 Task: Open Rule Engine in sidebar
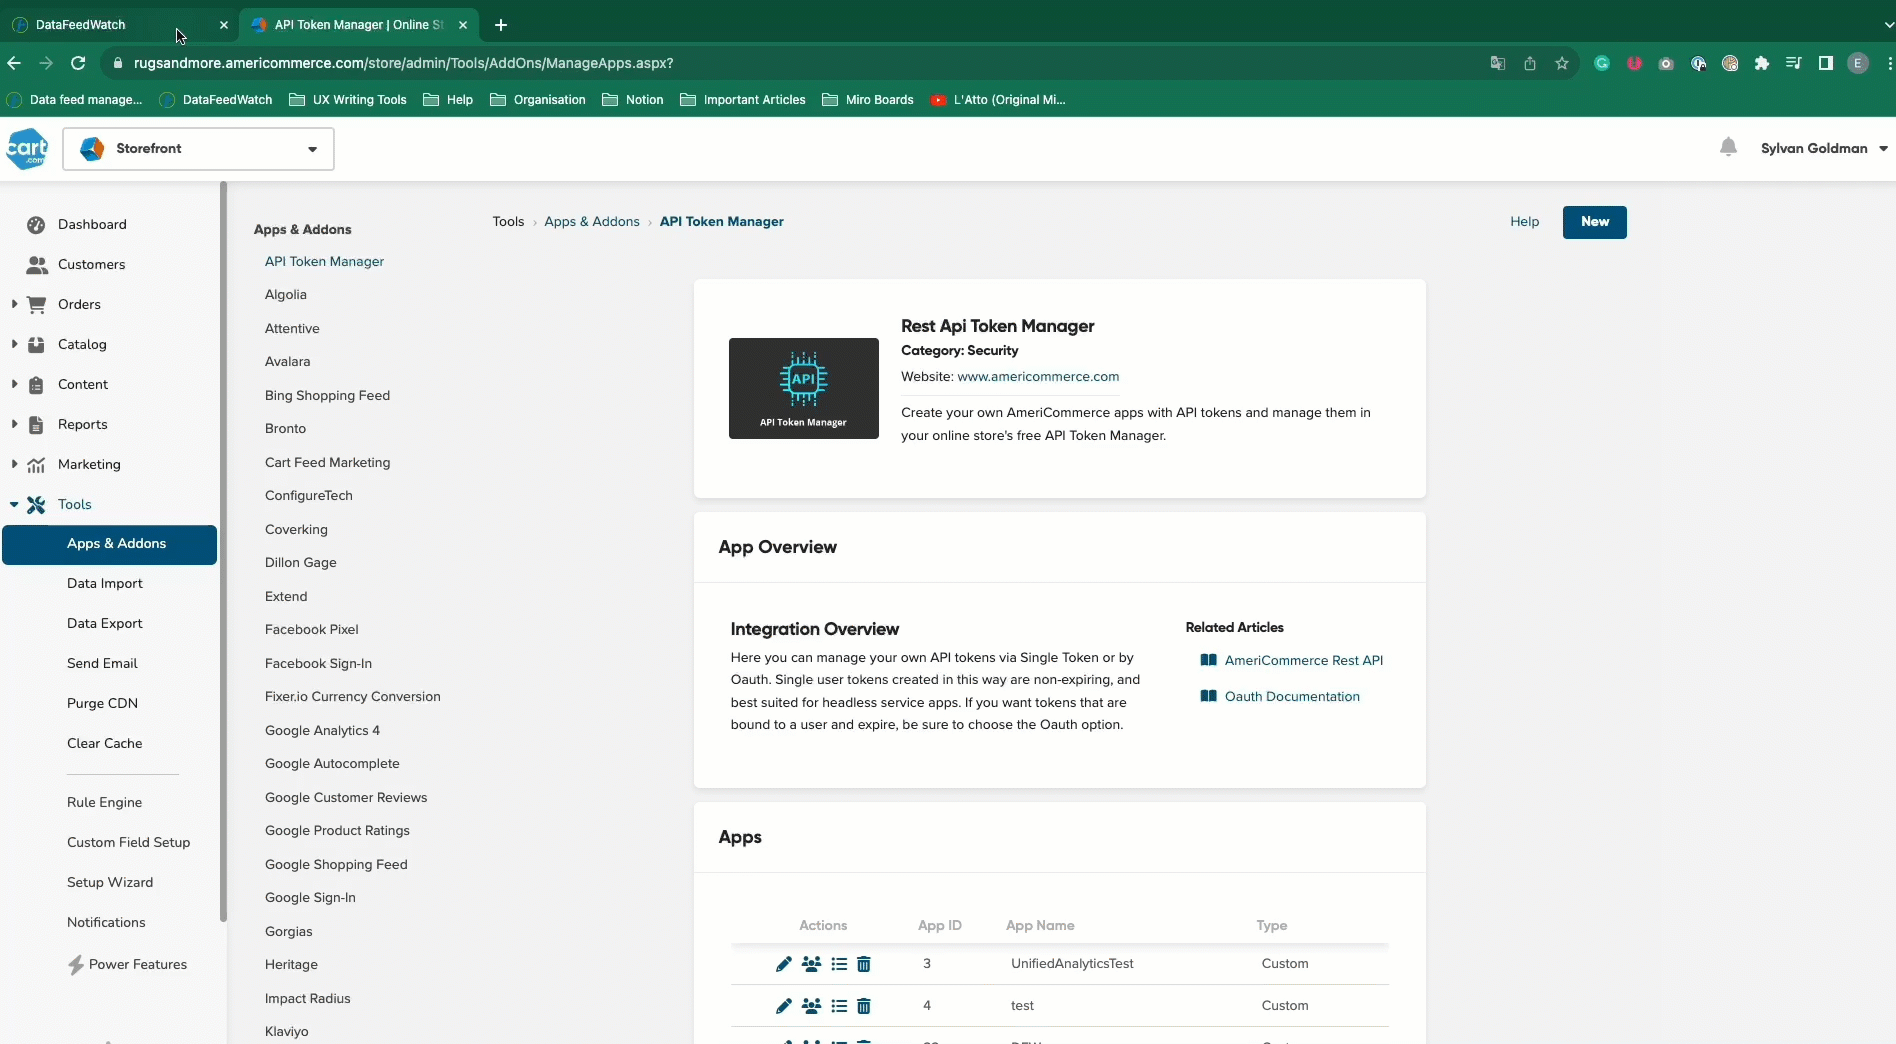[104, 803]
